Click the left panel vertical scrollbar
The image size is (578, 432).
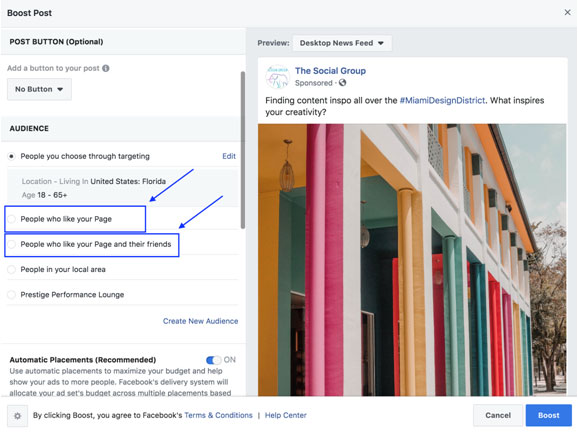coord(243,150)
